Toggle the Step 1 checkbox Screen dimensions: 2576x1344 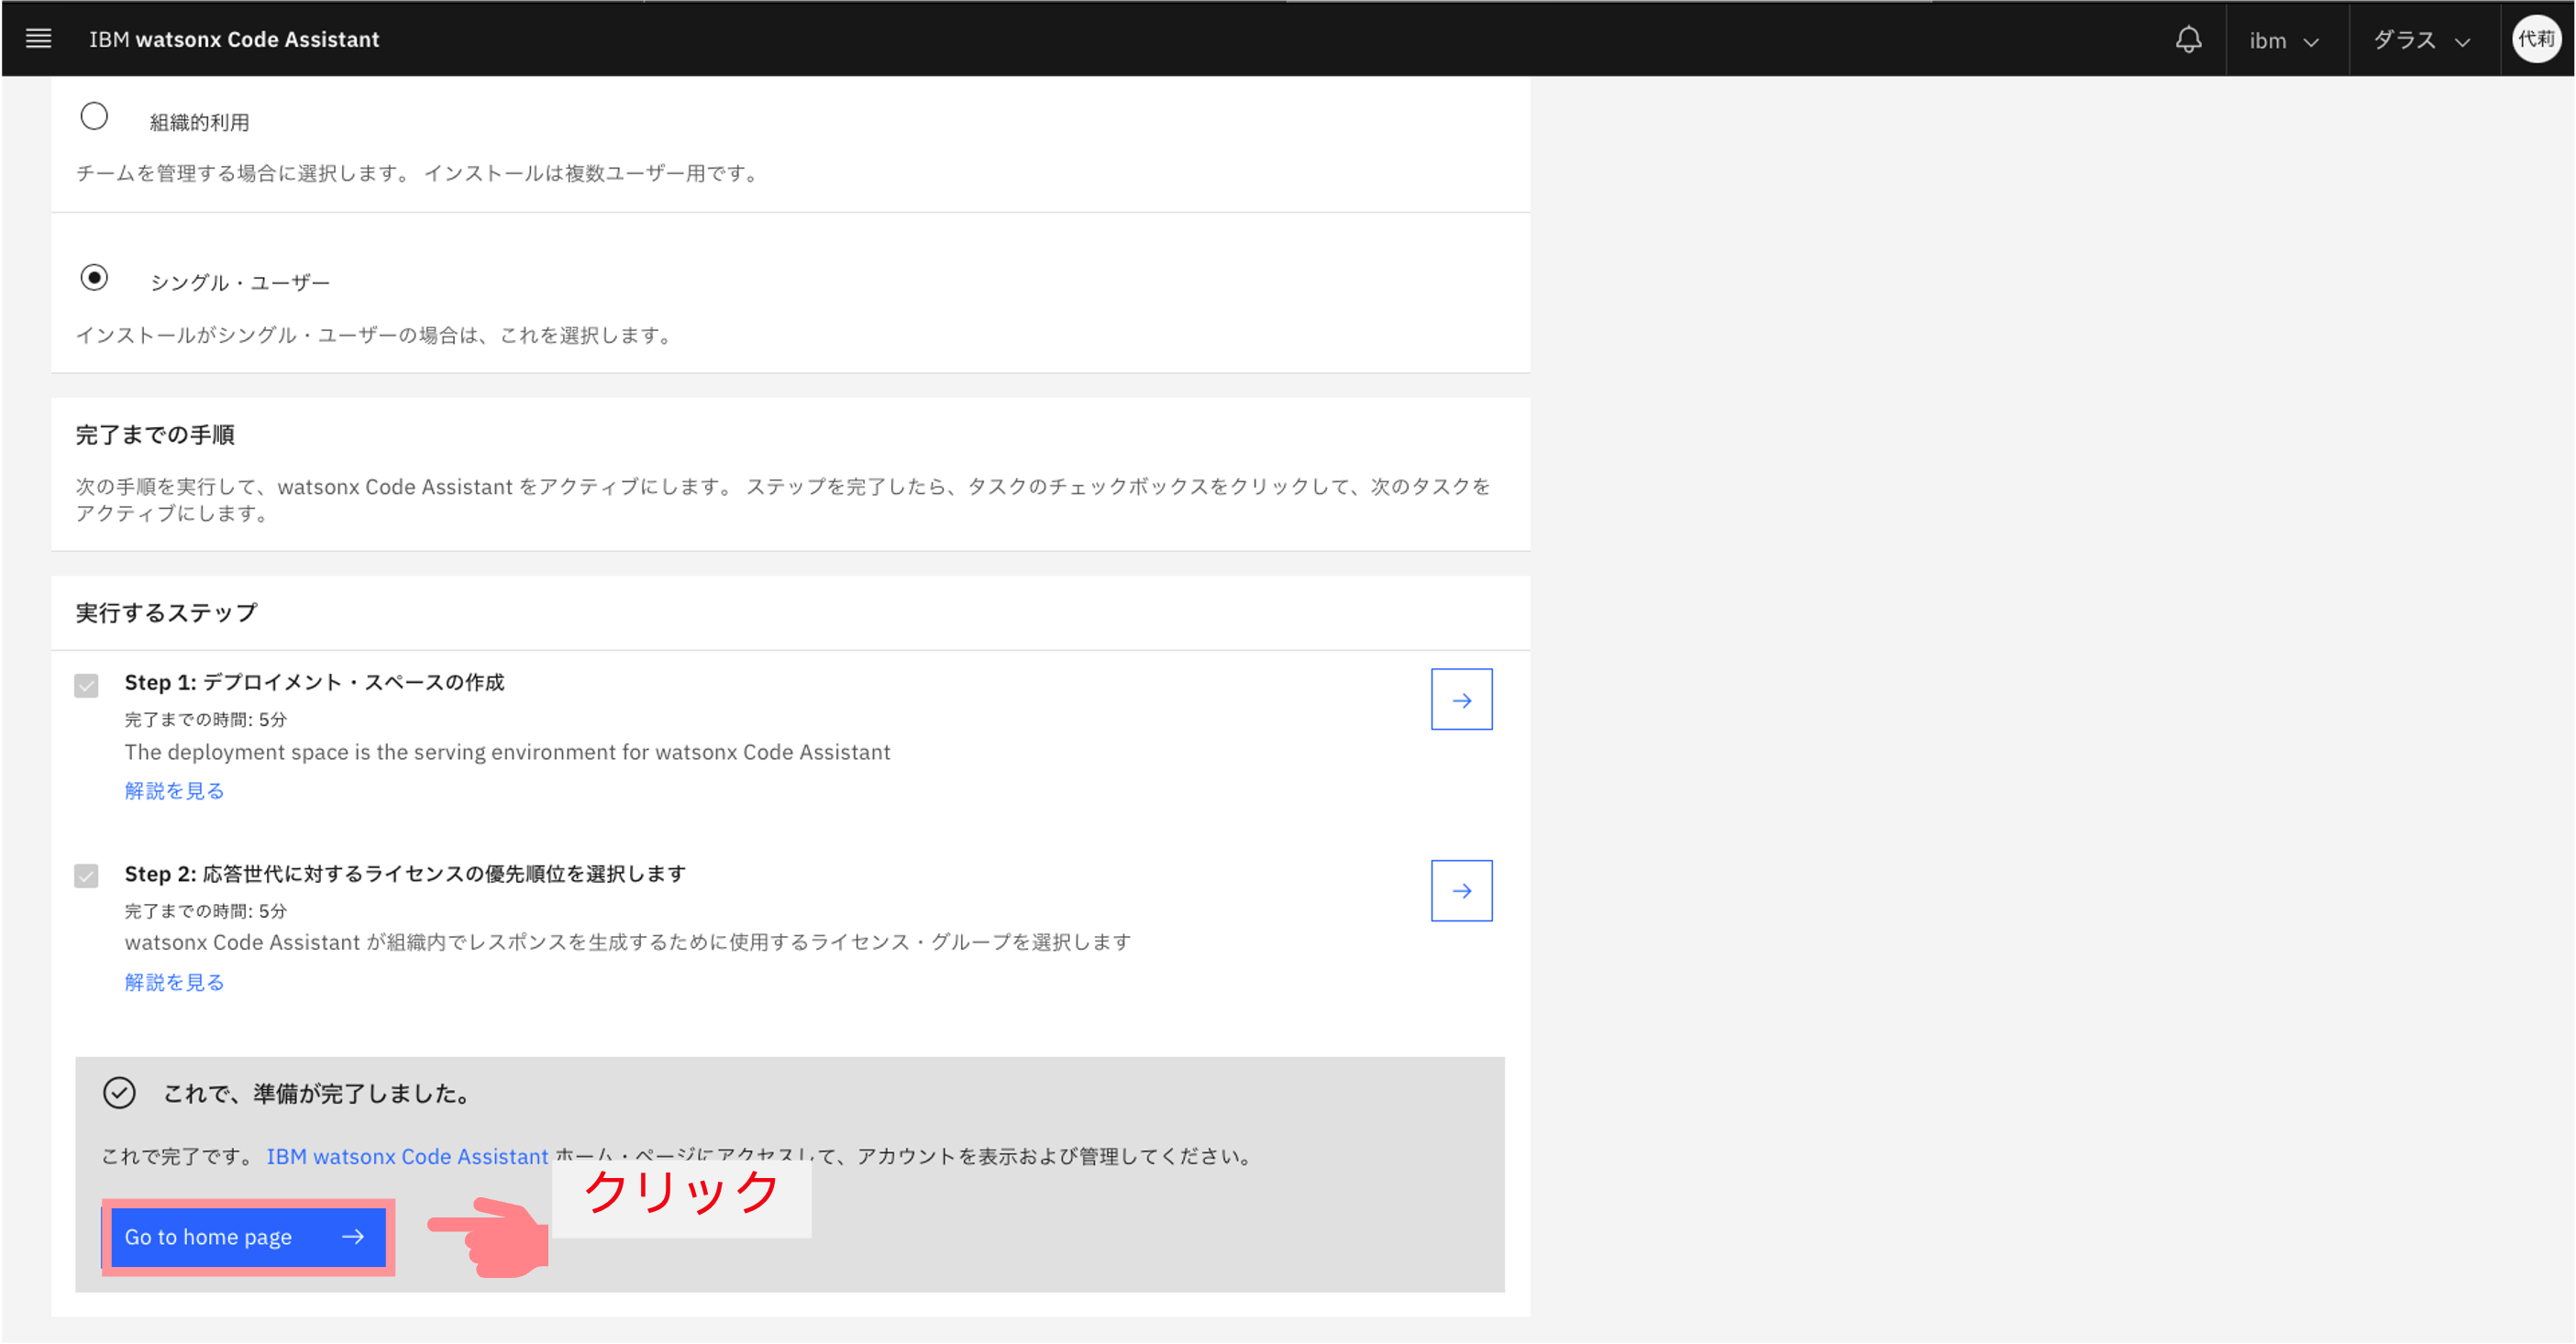coord(86,686)
